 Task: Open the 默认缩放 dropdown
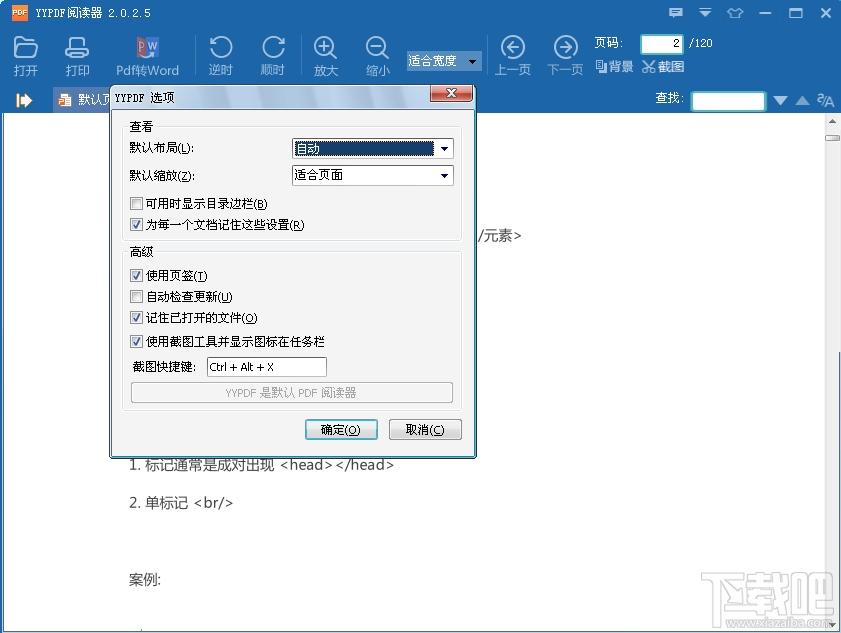tap(373, 175)
